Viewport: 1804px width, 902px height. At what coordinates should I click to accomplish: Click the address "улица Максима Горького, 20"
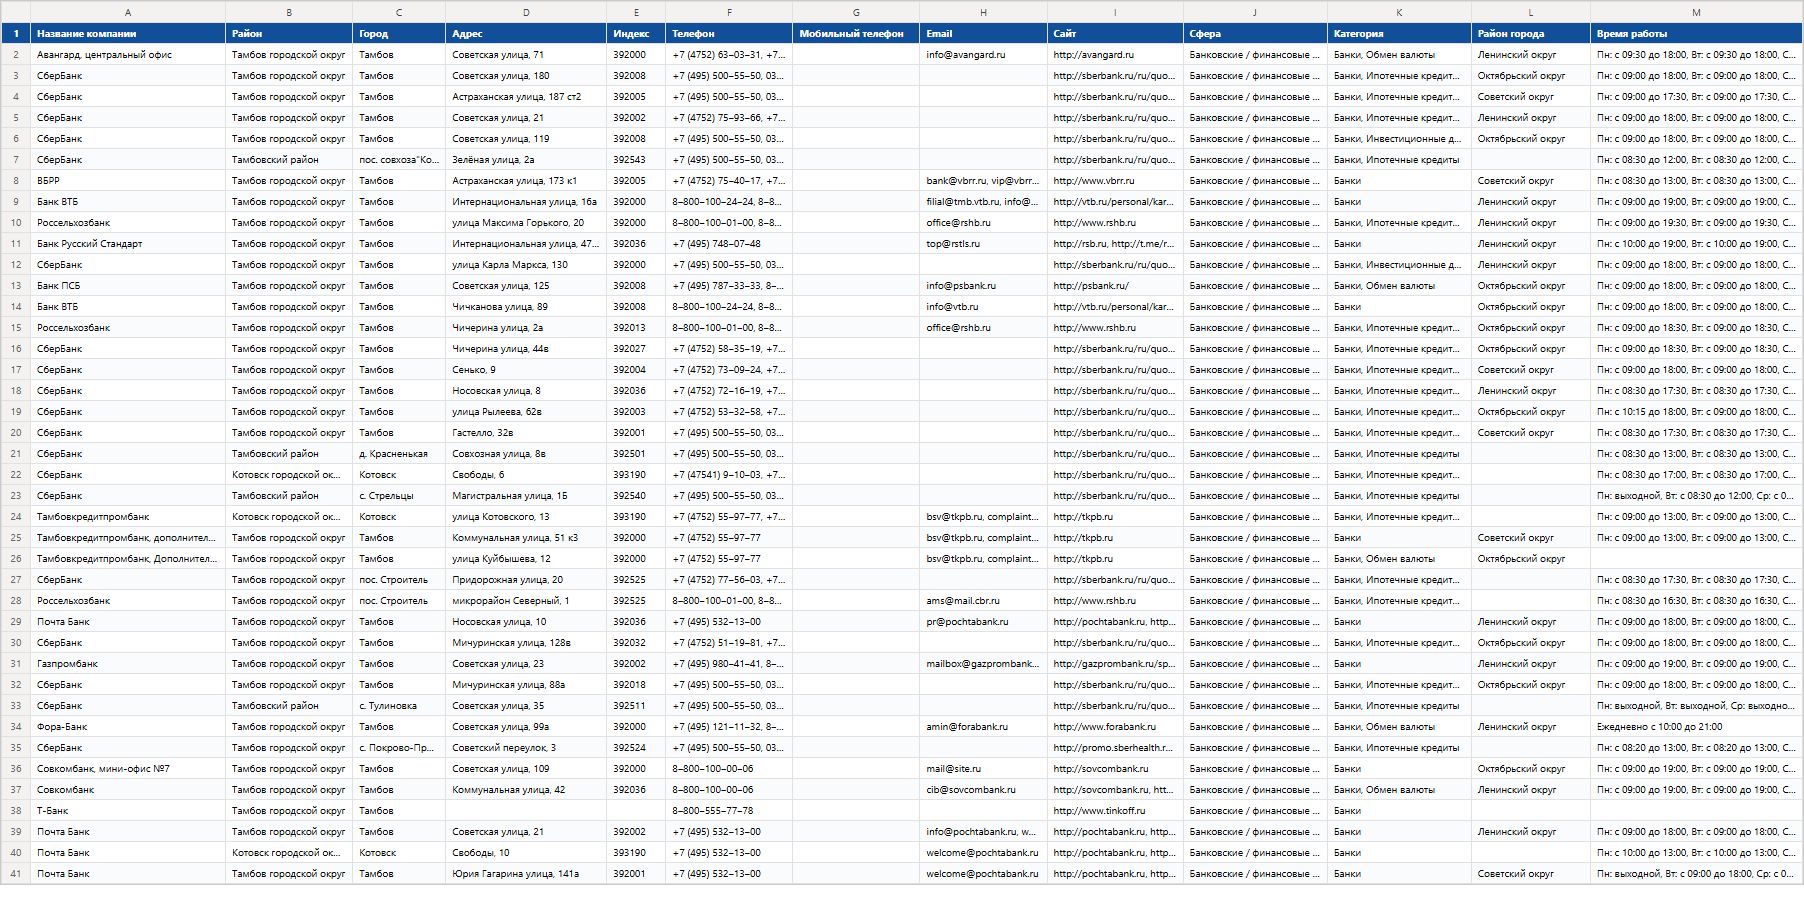point(526,223)
